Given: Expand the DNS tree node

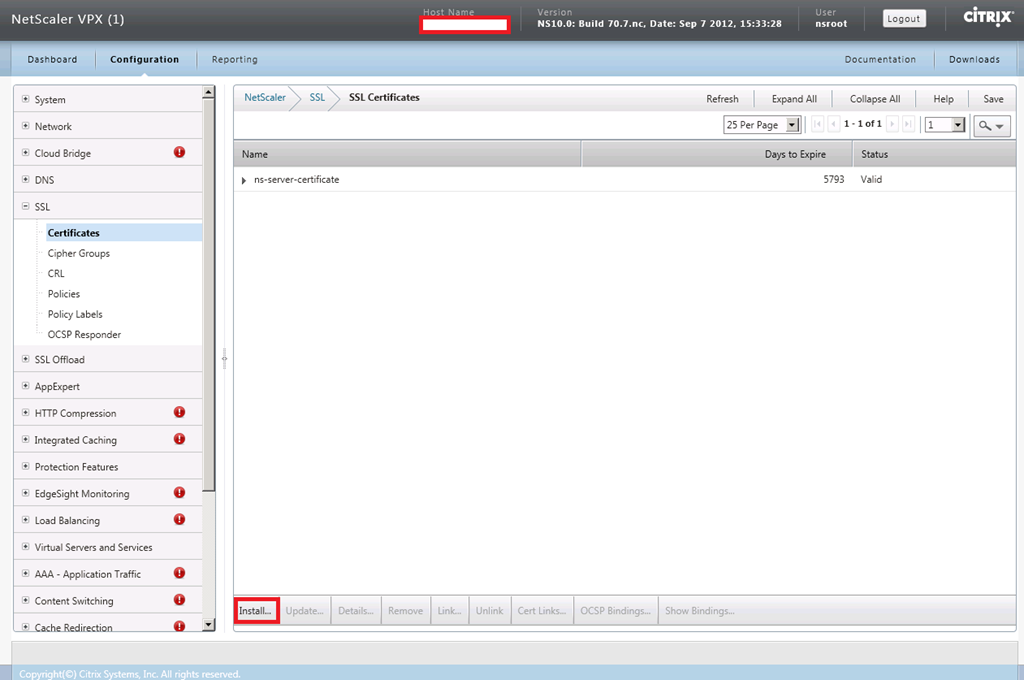Looking at the screenshot, I should coord(25,180).
